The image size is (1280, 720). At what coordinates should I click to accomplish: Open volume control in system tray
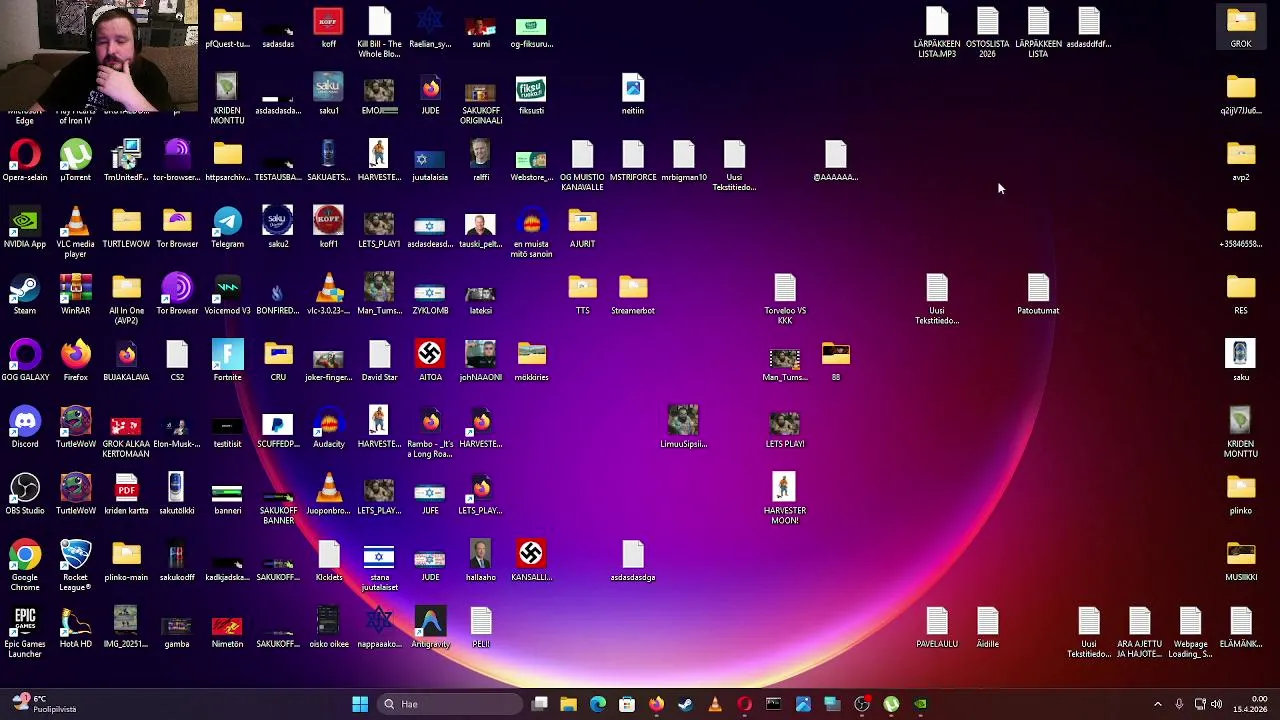click(x=1217, y=704)
